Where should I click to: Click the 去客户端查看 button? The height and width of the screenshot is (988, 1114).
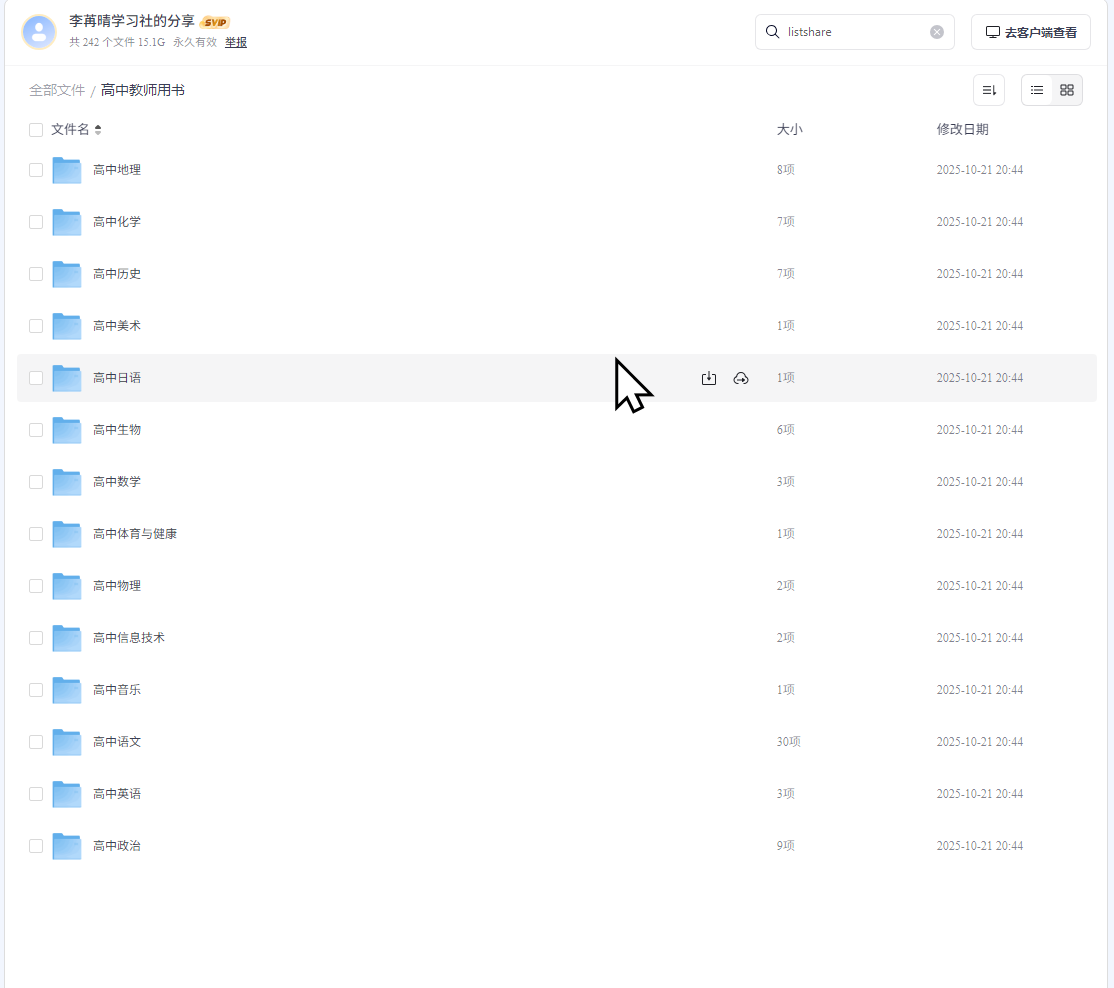[x=1031, y=32]
